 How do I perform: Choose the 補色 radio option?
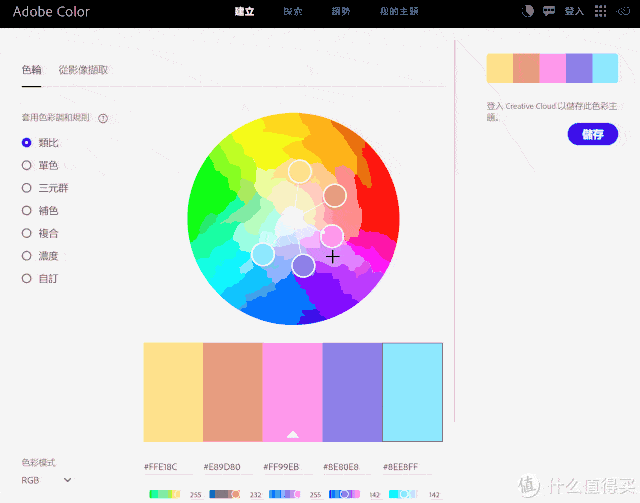coord(27,211)
